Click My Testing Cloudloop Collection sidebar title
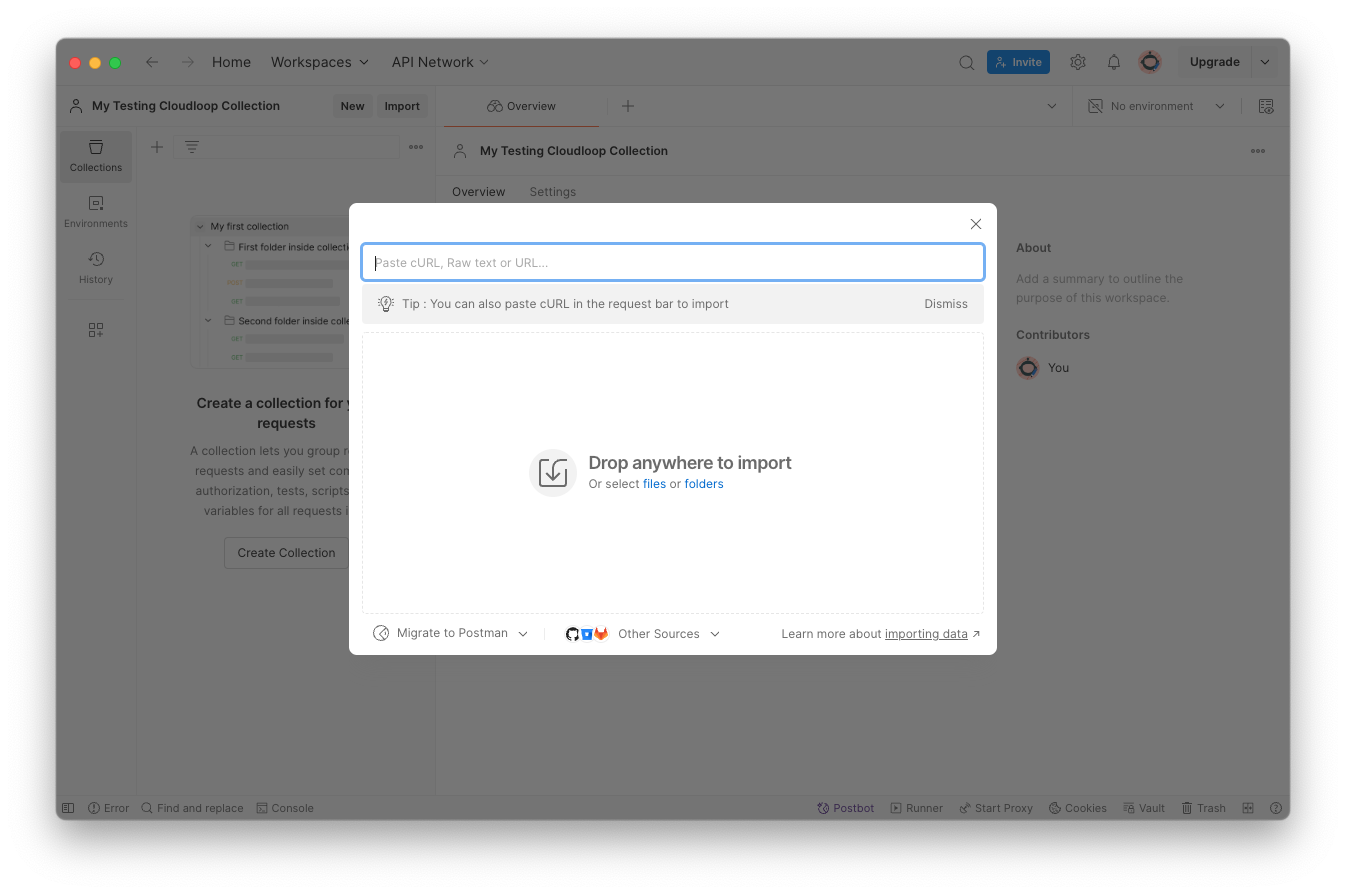This screenshot has width=1346, height=894. [x=186, y=106]
